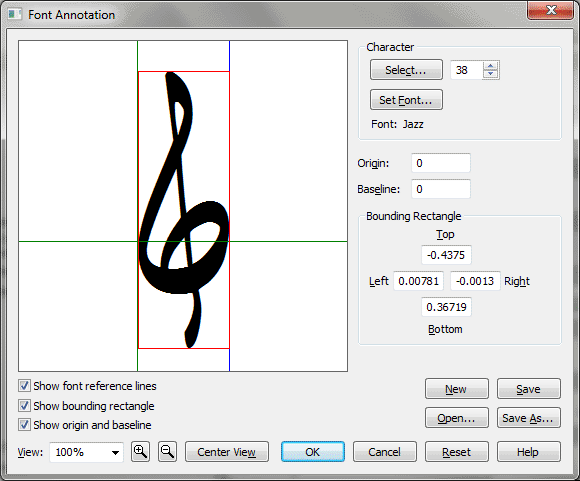Close the Font Annotation dialog

click(x=551, y=10)
